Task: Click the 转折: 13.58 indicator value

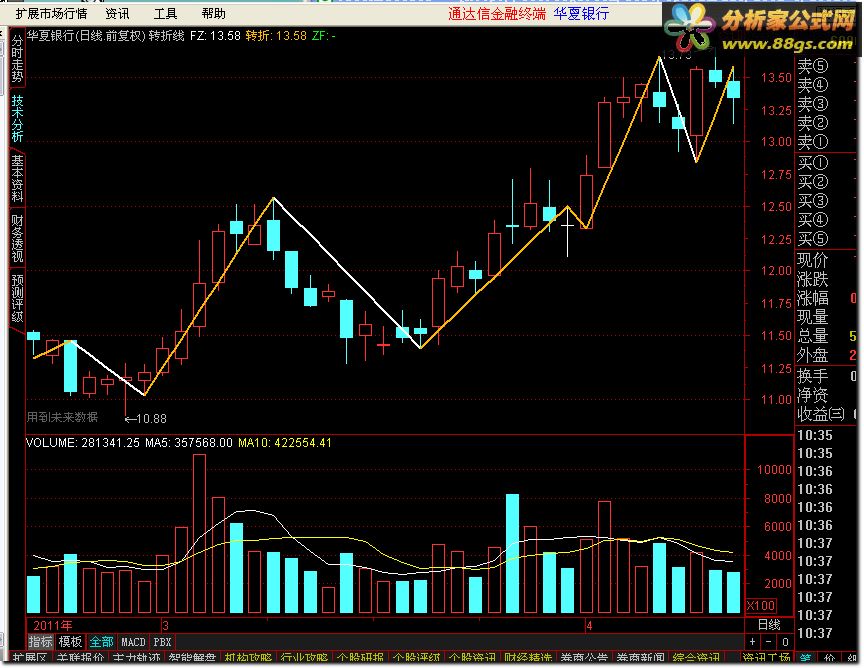Action: tap(276, 36)
